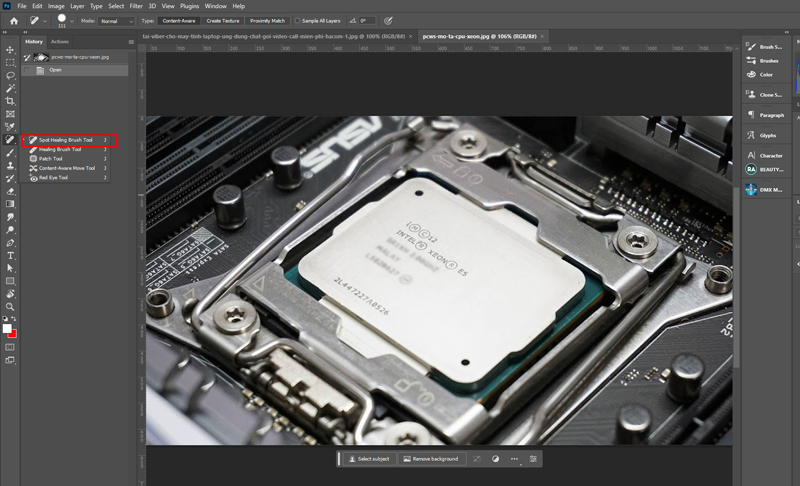
Task: Choose Content-Aware Move Tool from the flyout
Action: [68, 168]
